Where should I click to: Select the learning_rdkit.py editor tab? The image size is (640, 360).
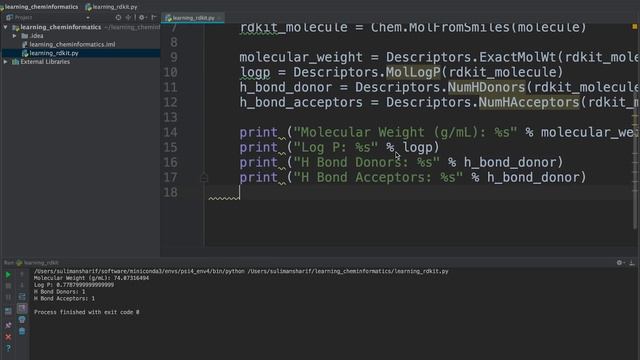(193, 18)
